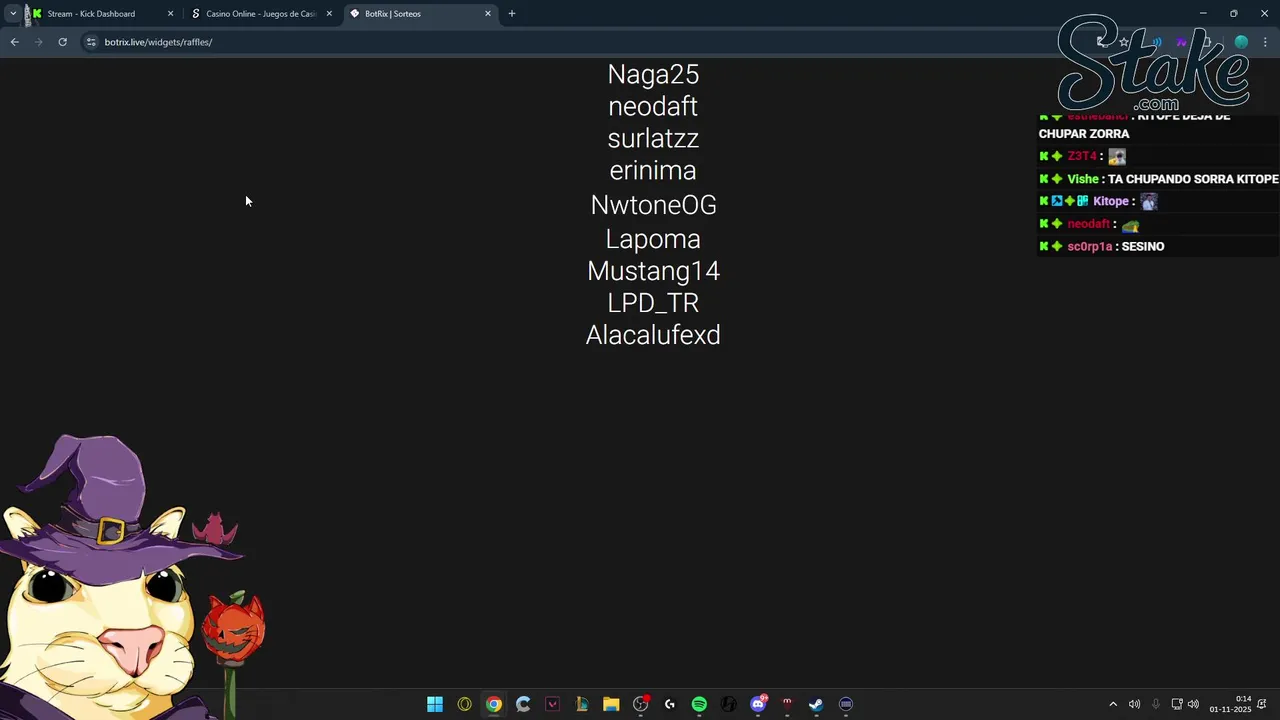1280x720 pixels.
Task: Open the site information icon in address bar
Action: pos(91,42)
